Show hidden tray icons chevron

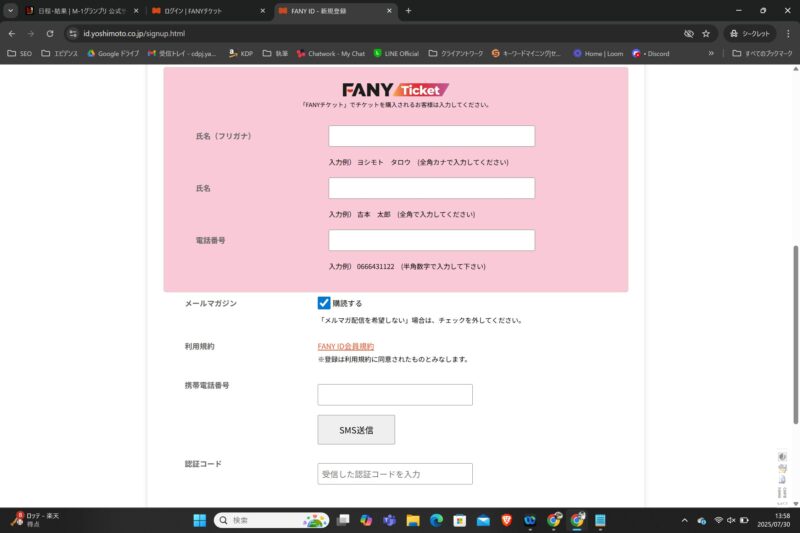click(x=685, y=520)
